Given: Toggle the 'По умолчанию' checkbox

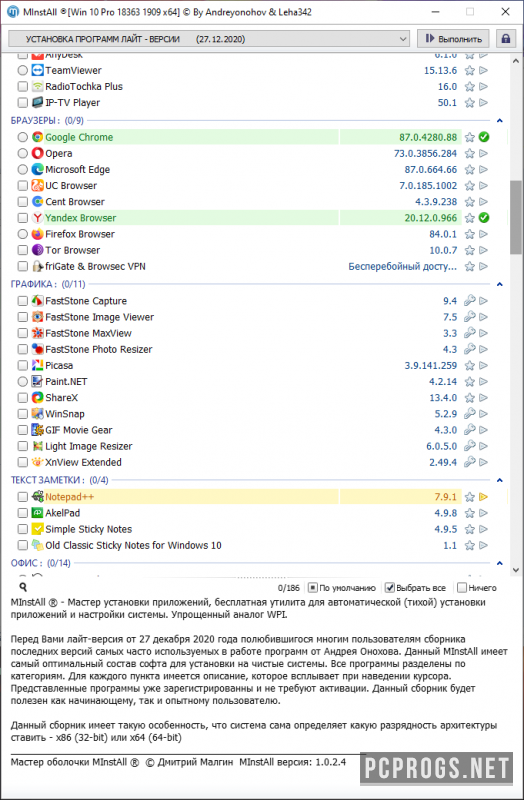Looking at the screenshot, I should pyautogui.click(x=313, y=588).
